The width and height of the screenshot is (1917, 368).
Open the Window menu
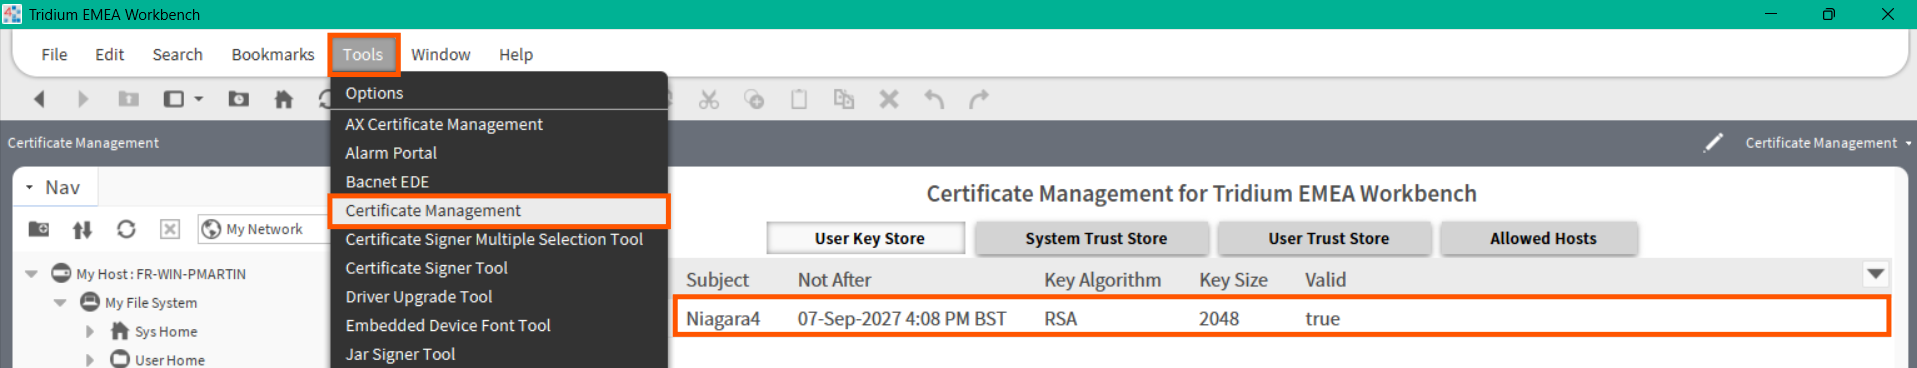(441, 54)
